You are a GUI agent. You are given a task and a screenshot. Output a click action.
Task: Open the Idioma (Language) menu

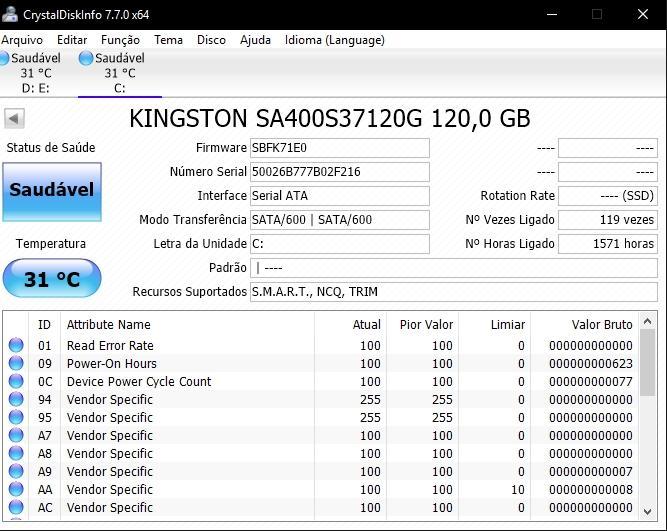point(335,40)
